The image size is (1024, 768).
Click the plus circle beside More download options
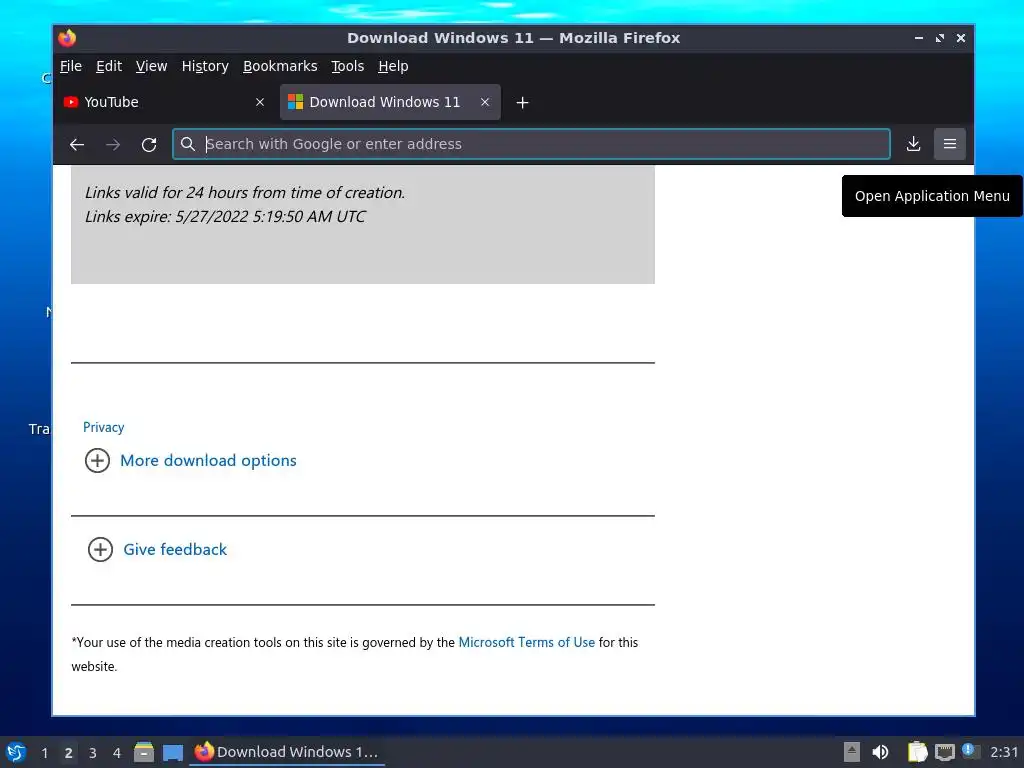click(97, 460)
